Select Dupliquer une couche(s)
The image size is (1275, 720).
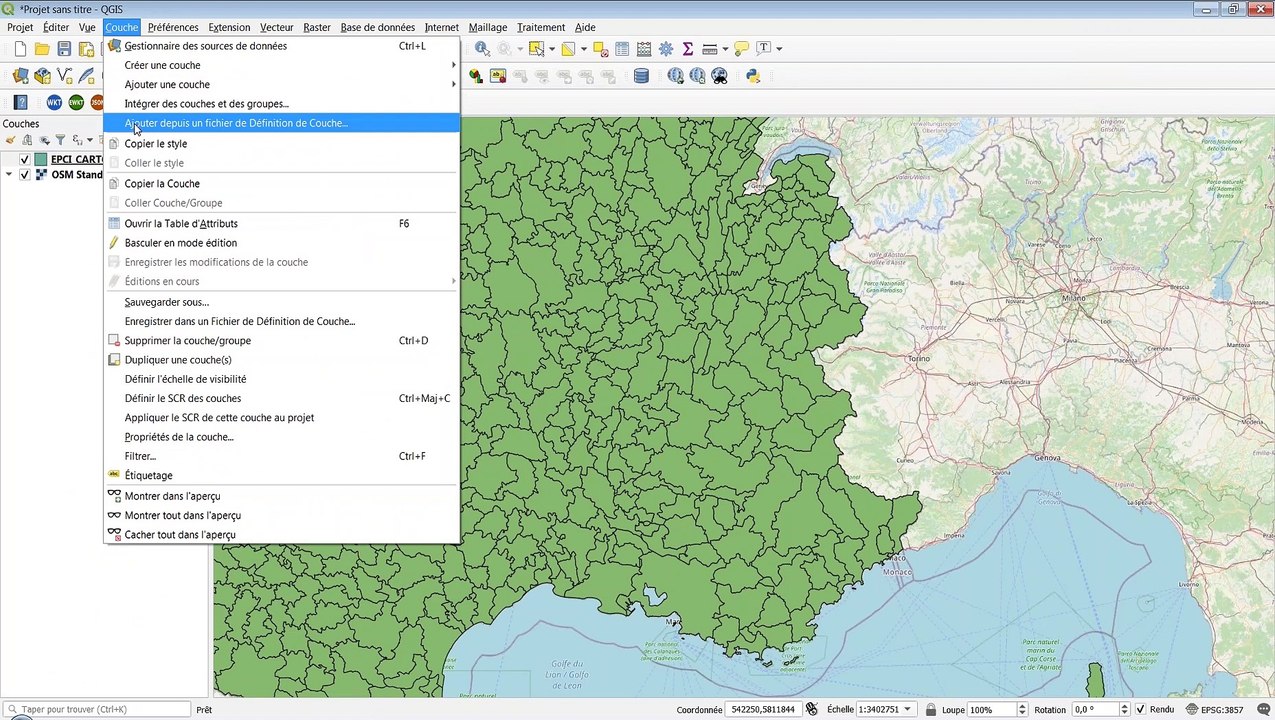(281, 360)
